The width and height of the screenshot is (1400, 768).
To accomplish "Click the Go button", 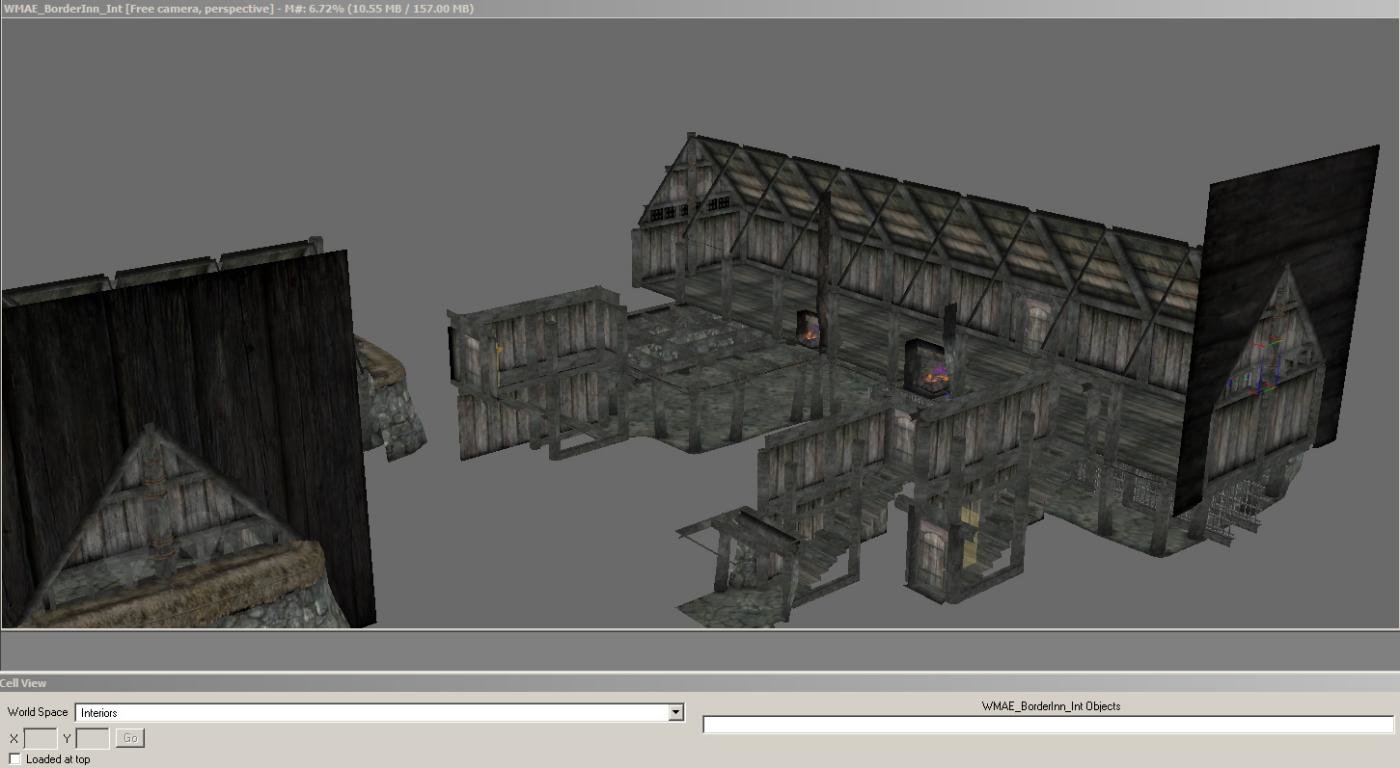I will point(130,738).
